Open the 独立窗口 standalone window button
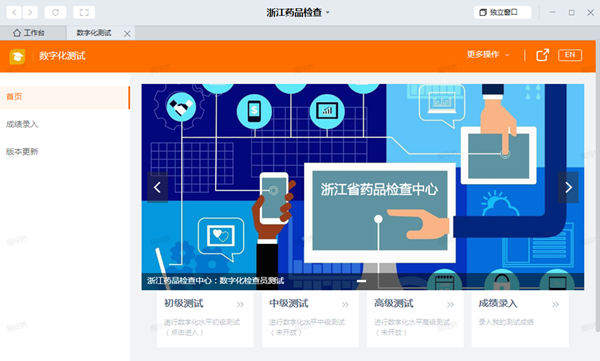Viewport: 600px width, 361px height. pyautogui.click(x=502, y=12)
